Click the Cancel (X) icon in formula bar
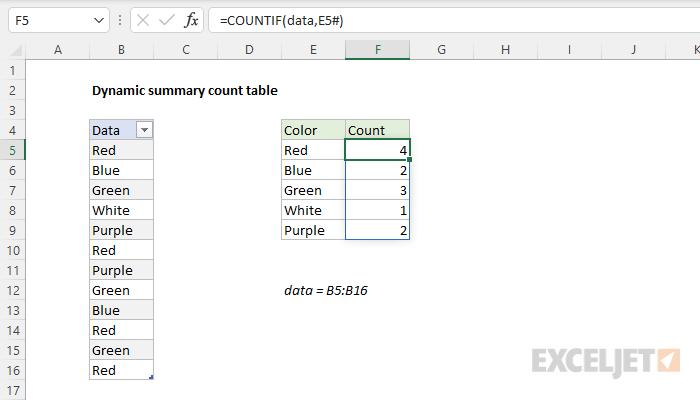 [x=144, y=20]
